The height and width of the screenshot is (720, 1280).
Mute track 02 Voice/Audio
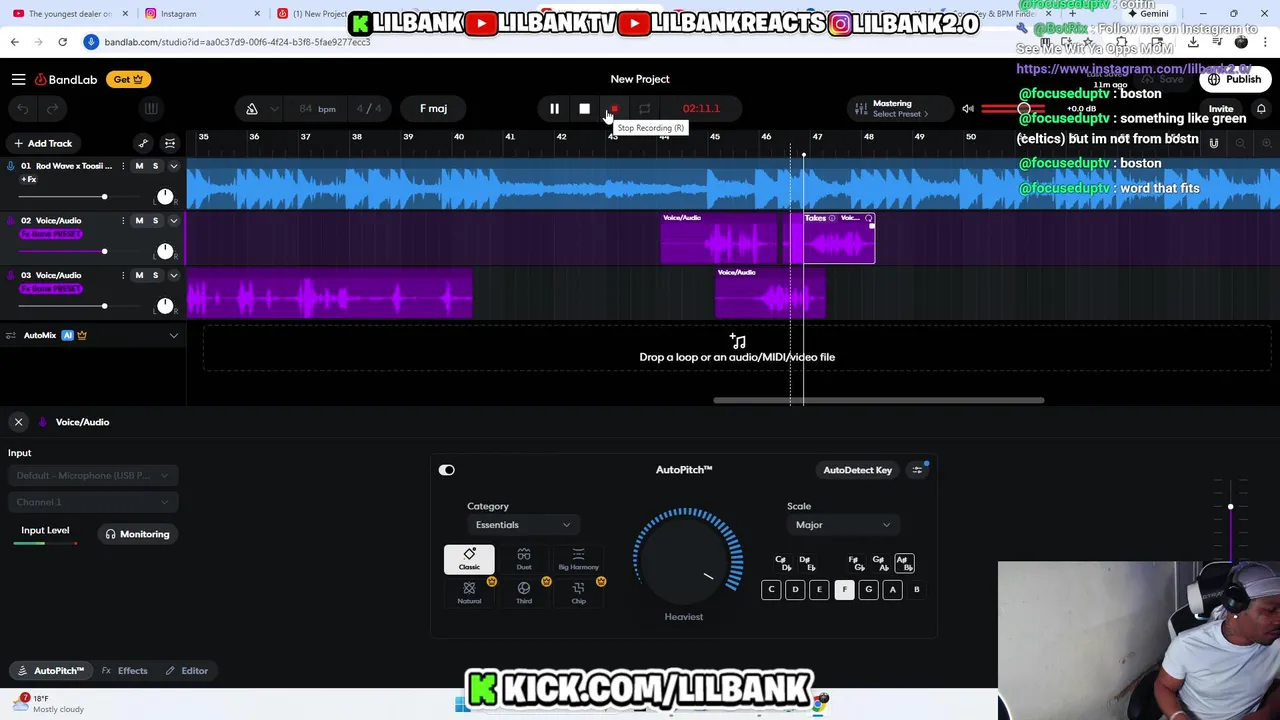(139, 221)
